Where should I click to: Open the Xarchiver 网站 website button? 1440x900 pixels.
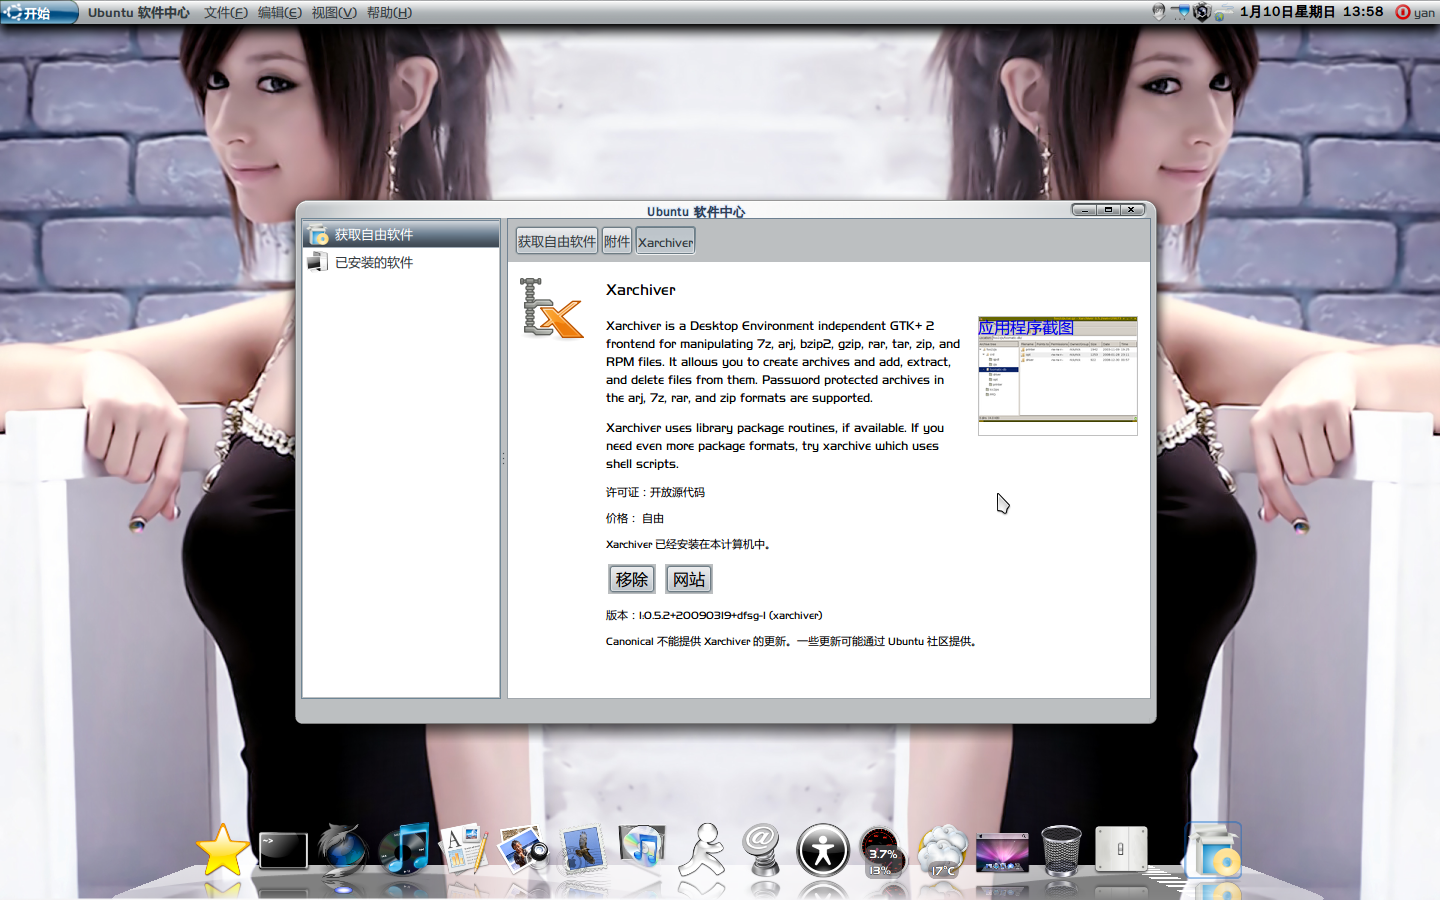tap(689, 579)
